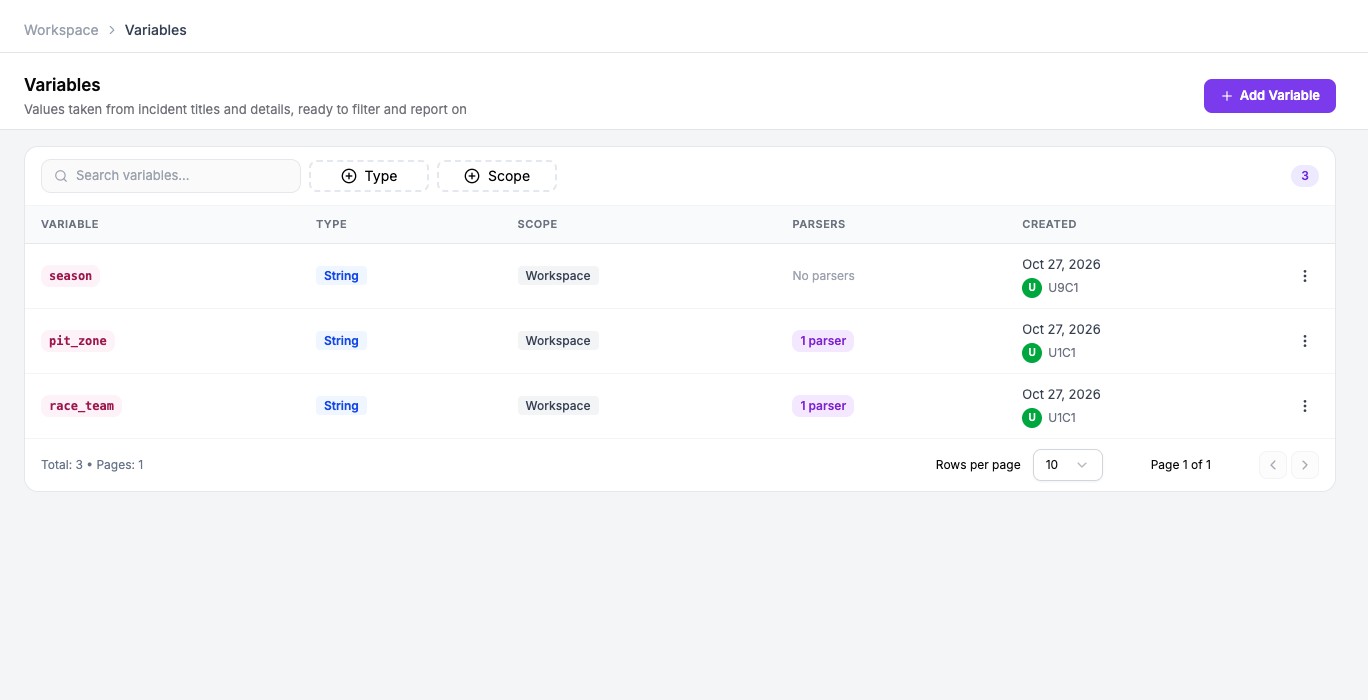Click the No parsers text for season
The width and height of the screenshot is (1368, 700).
point(823,276)
